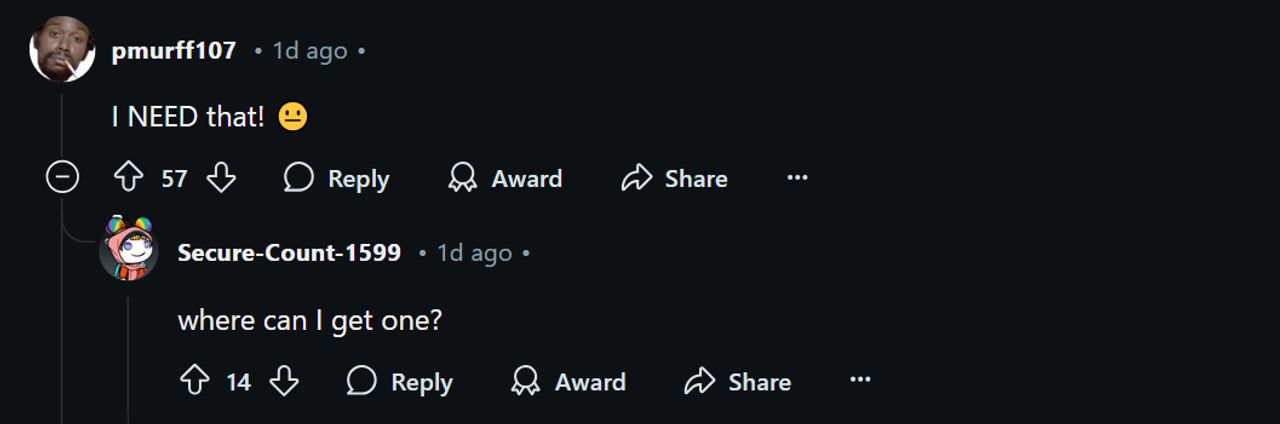Give an award to pmurff107's comment
Viewport: 1280px width, 424px height.
click(505, 178)
